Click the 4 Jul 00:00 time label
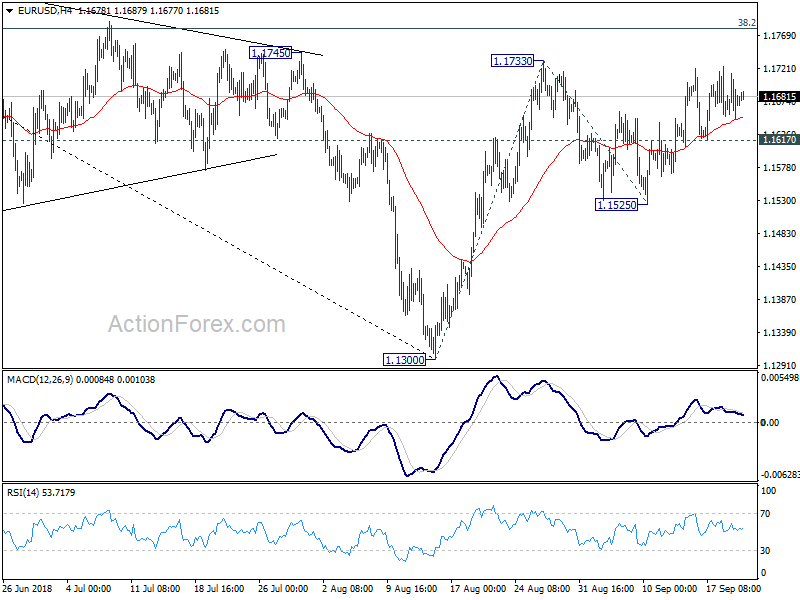This screenshot has width=800, height=600. [x=88, y=589]
